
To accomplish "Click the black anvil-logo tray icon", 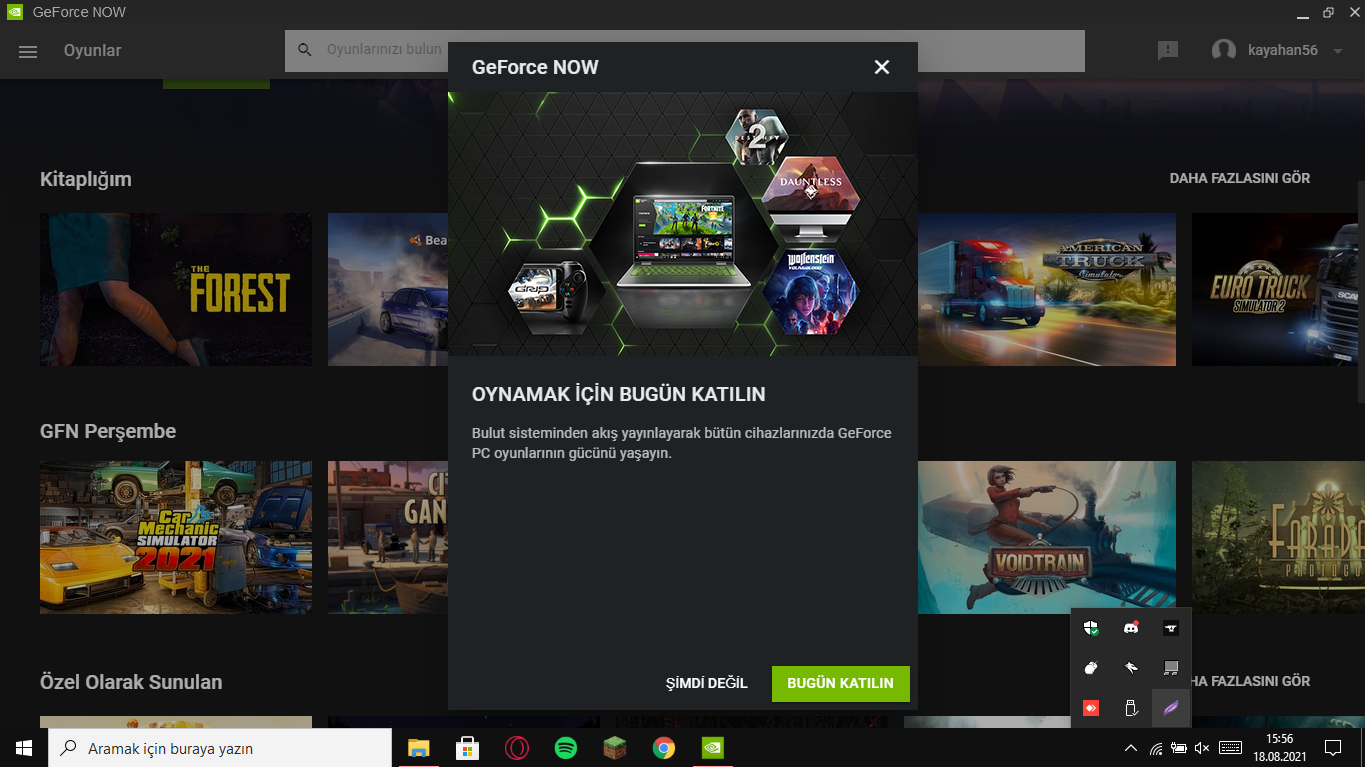I will (1171, 628).
